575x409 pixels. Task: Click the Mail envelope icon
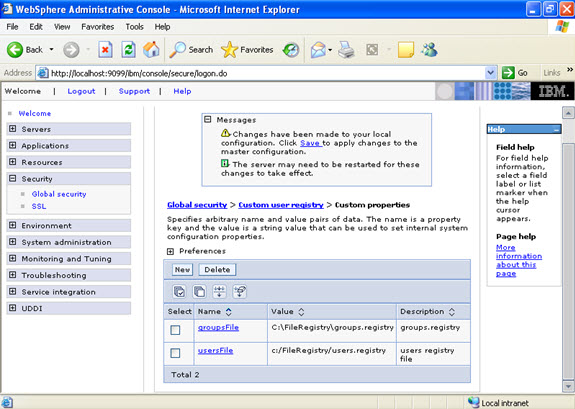pyautogui.click(x=318, y=50)
